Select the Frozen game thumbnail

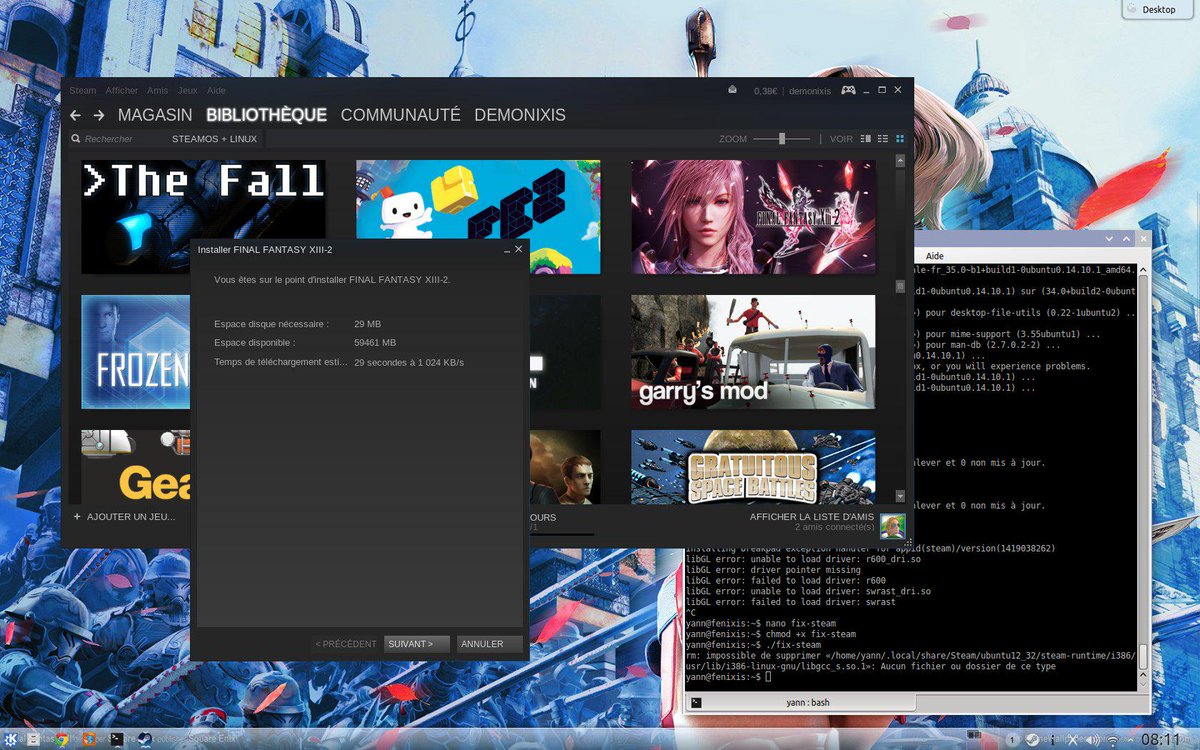coord(135,352)
